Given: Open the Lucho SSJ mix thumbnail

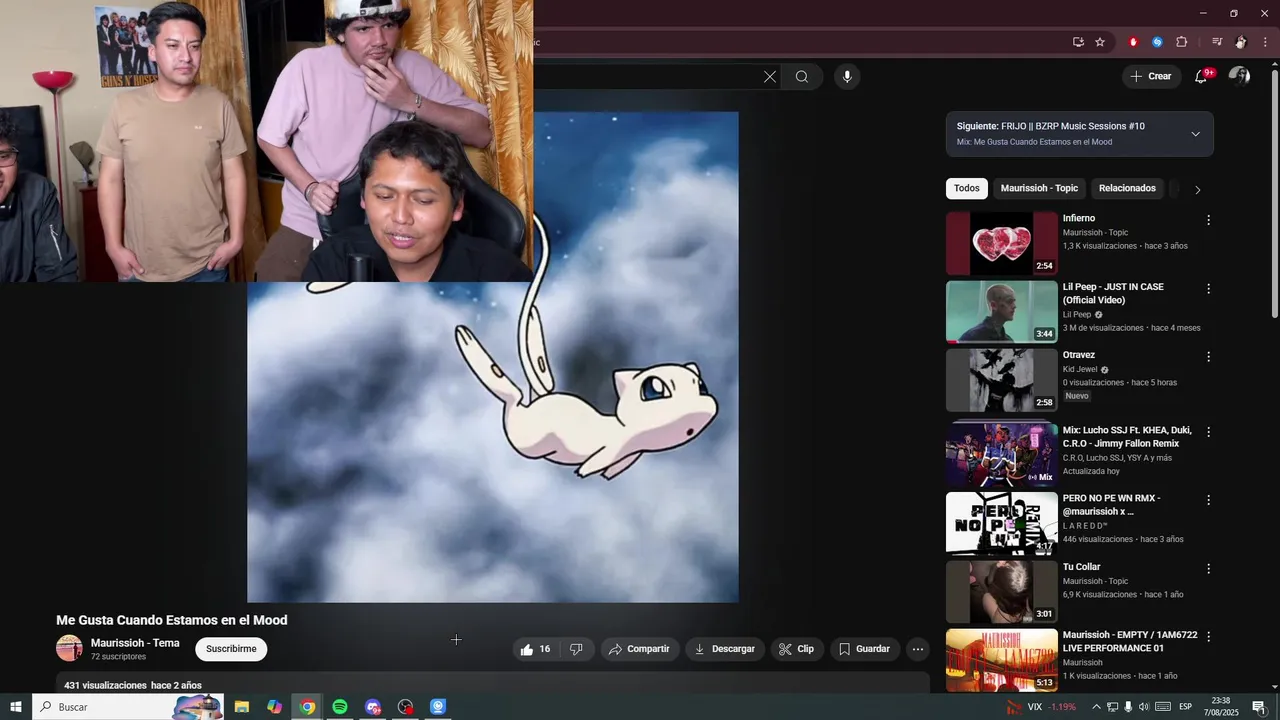Looking at the screenshot, I should pyautogui.click(x=1001, y=454).
